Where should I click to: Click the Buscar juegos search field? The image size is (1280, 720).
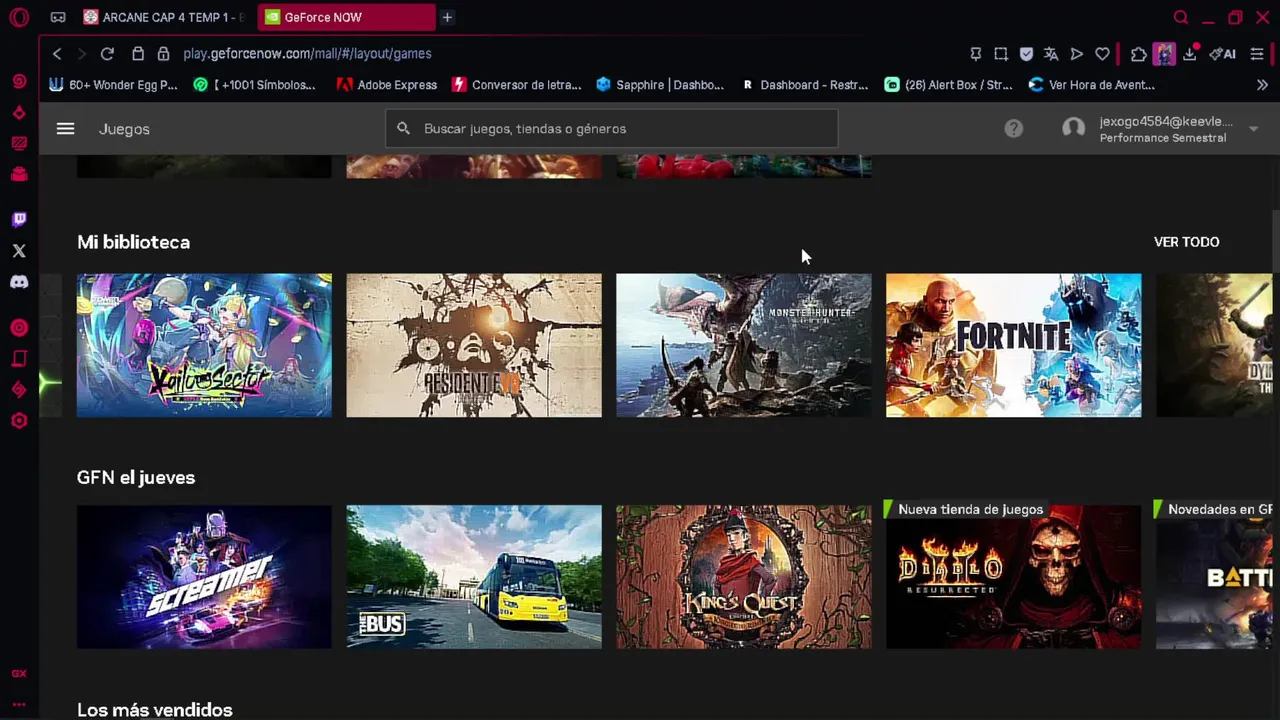click(611, 128)
